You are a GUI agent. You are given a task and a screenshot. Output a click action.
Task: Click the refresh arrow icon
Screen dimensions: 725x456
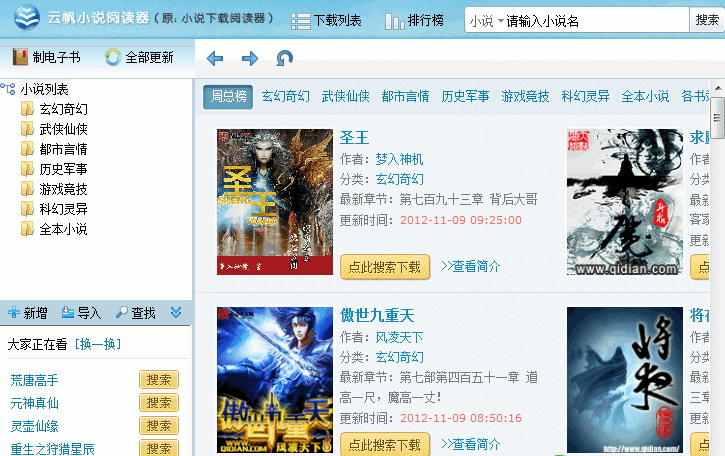(285, 59)
